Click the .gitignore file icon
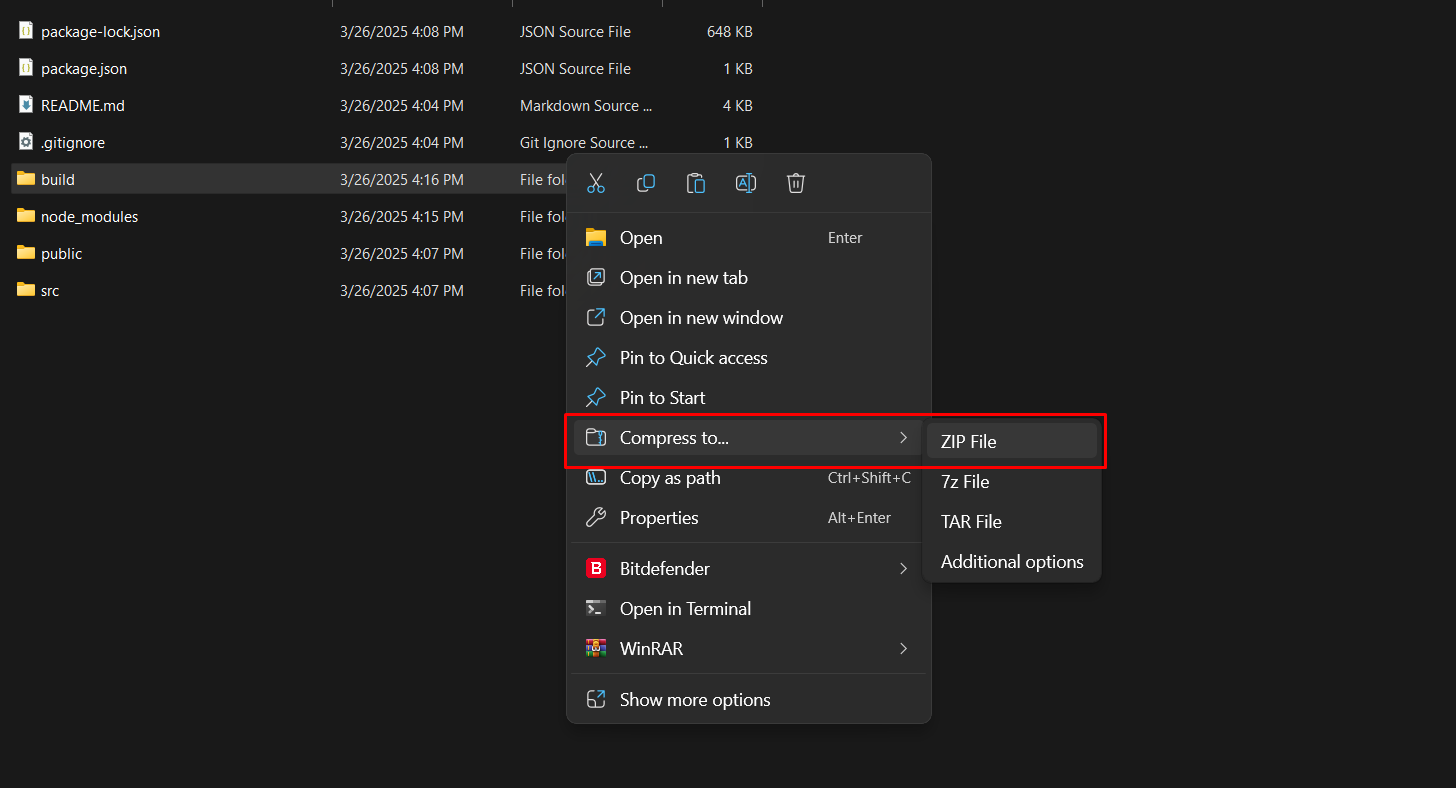Image resolution: width=1456 pixels, height=788 pixels. click(x=26, y=142)
